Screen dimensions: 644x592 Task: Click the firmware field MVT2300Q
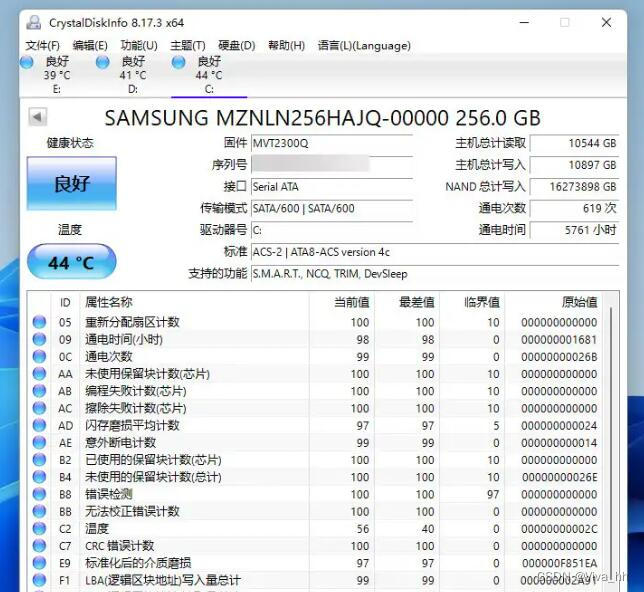point(332,143)
